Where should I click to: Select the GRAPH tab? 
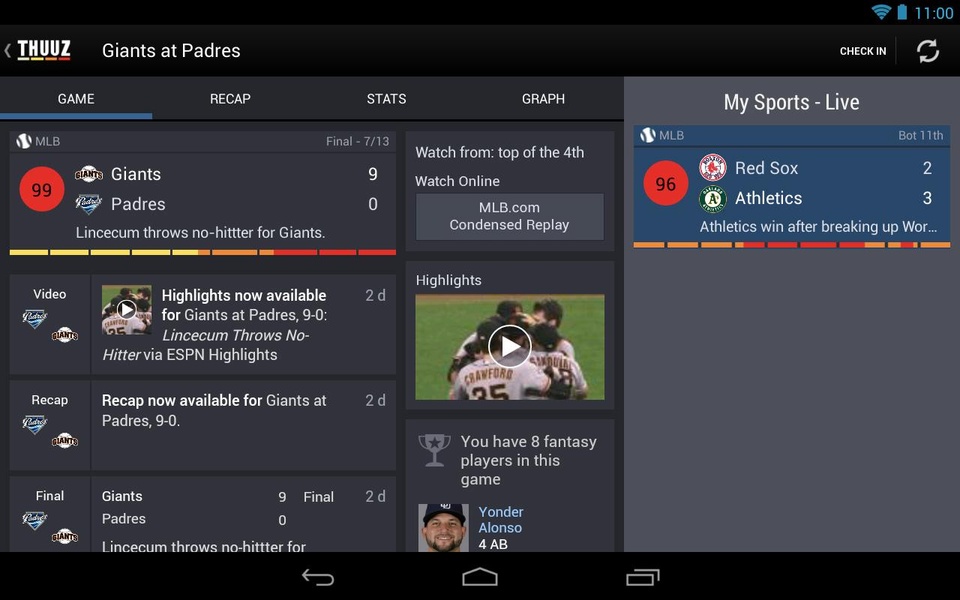[543, 99]
